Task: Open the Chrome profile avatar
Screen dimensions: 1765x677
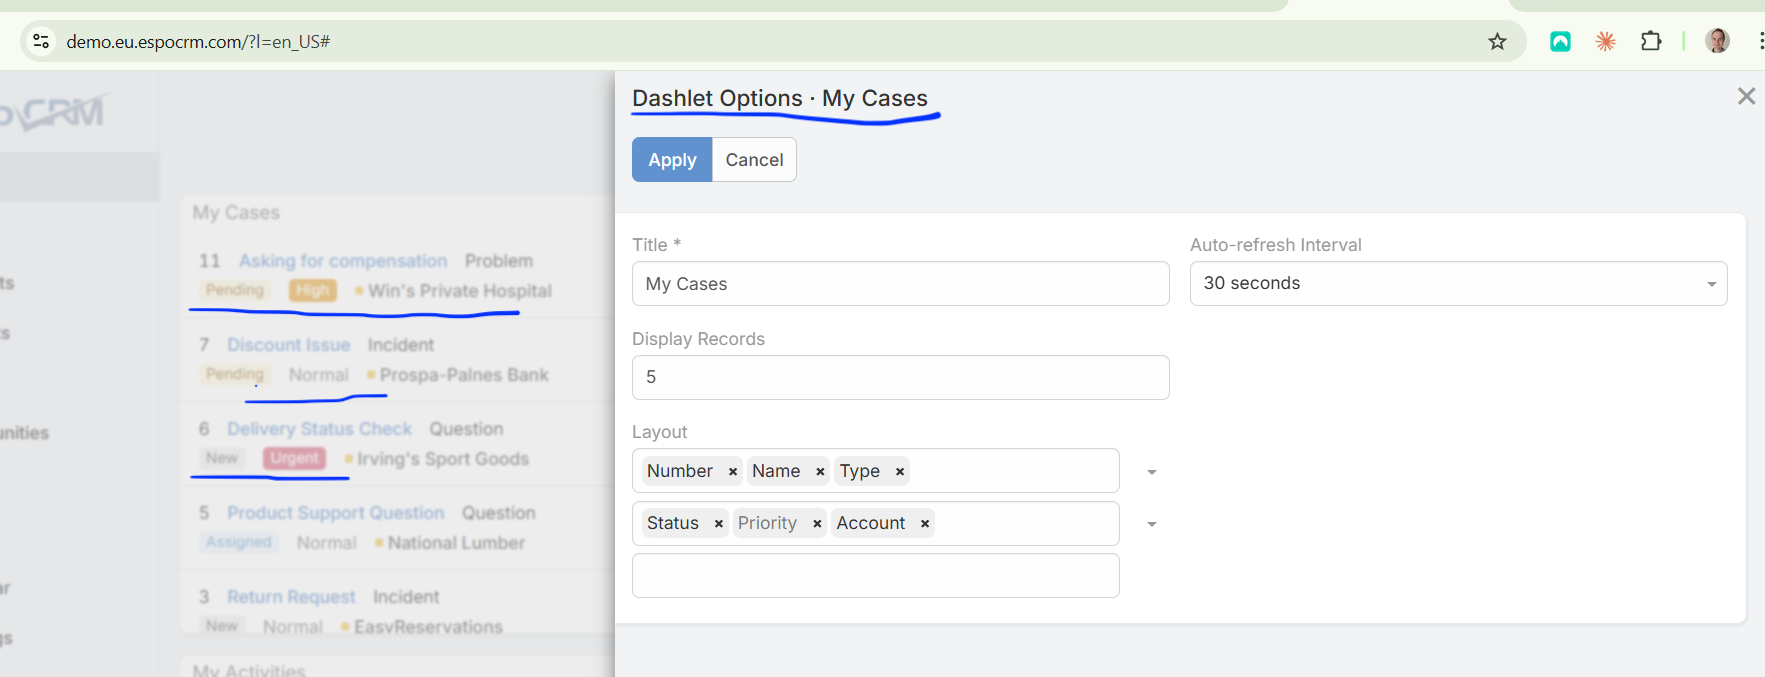Action: pos(1717,41)
